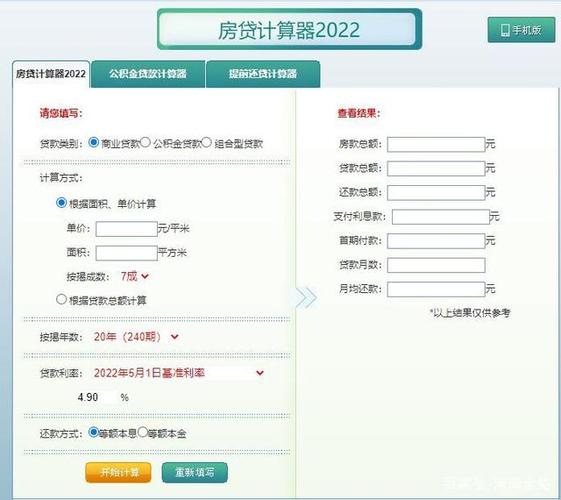Open the 贷款利率 2022年5月1日基准利率 dropdown
Viewport: 561px width, 500px height.
(x=179, y=373)
